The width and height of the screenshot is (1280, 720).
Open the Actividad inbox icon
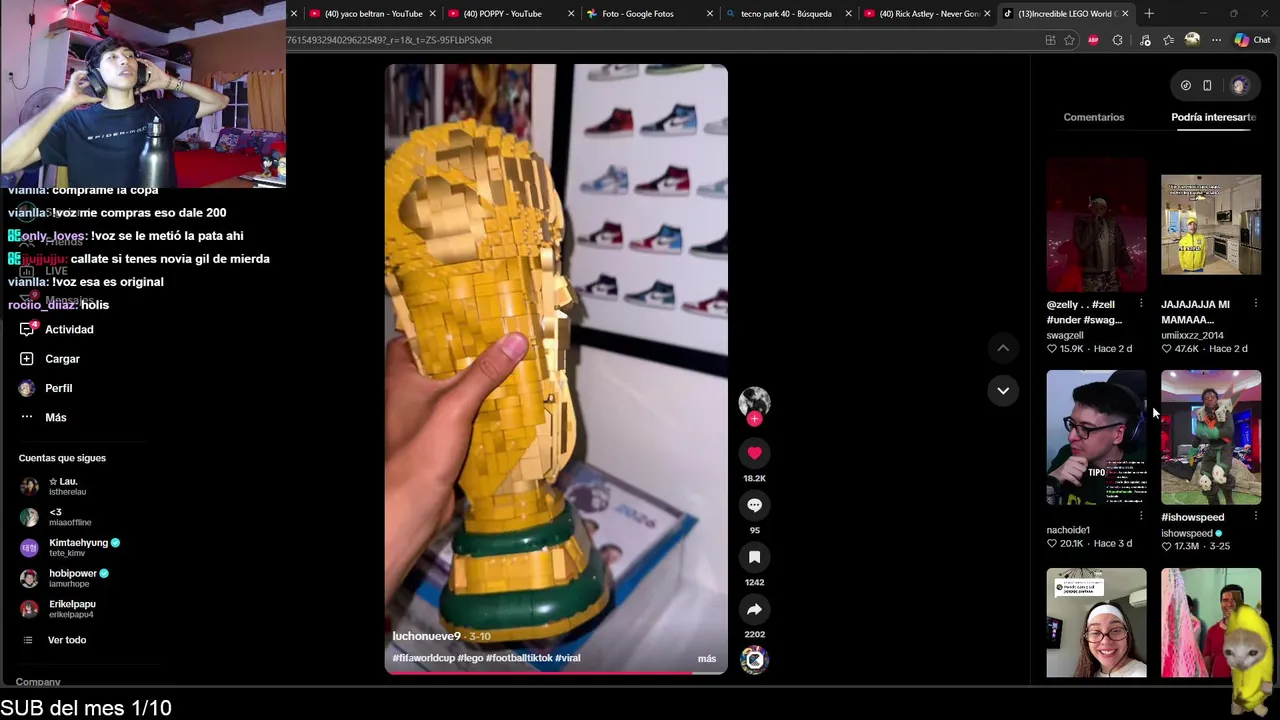27,329
